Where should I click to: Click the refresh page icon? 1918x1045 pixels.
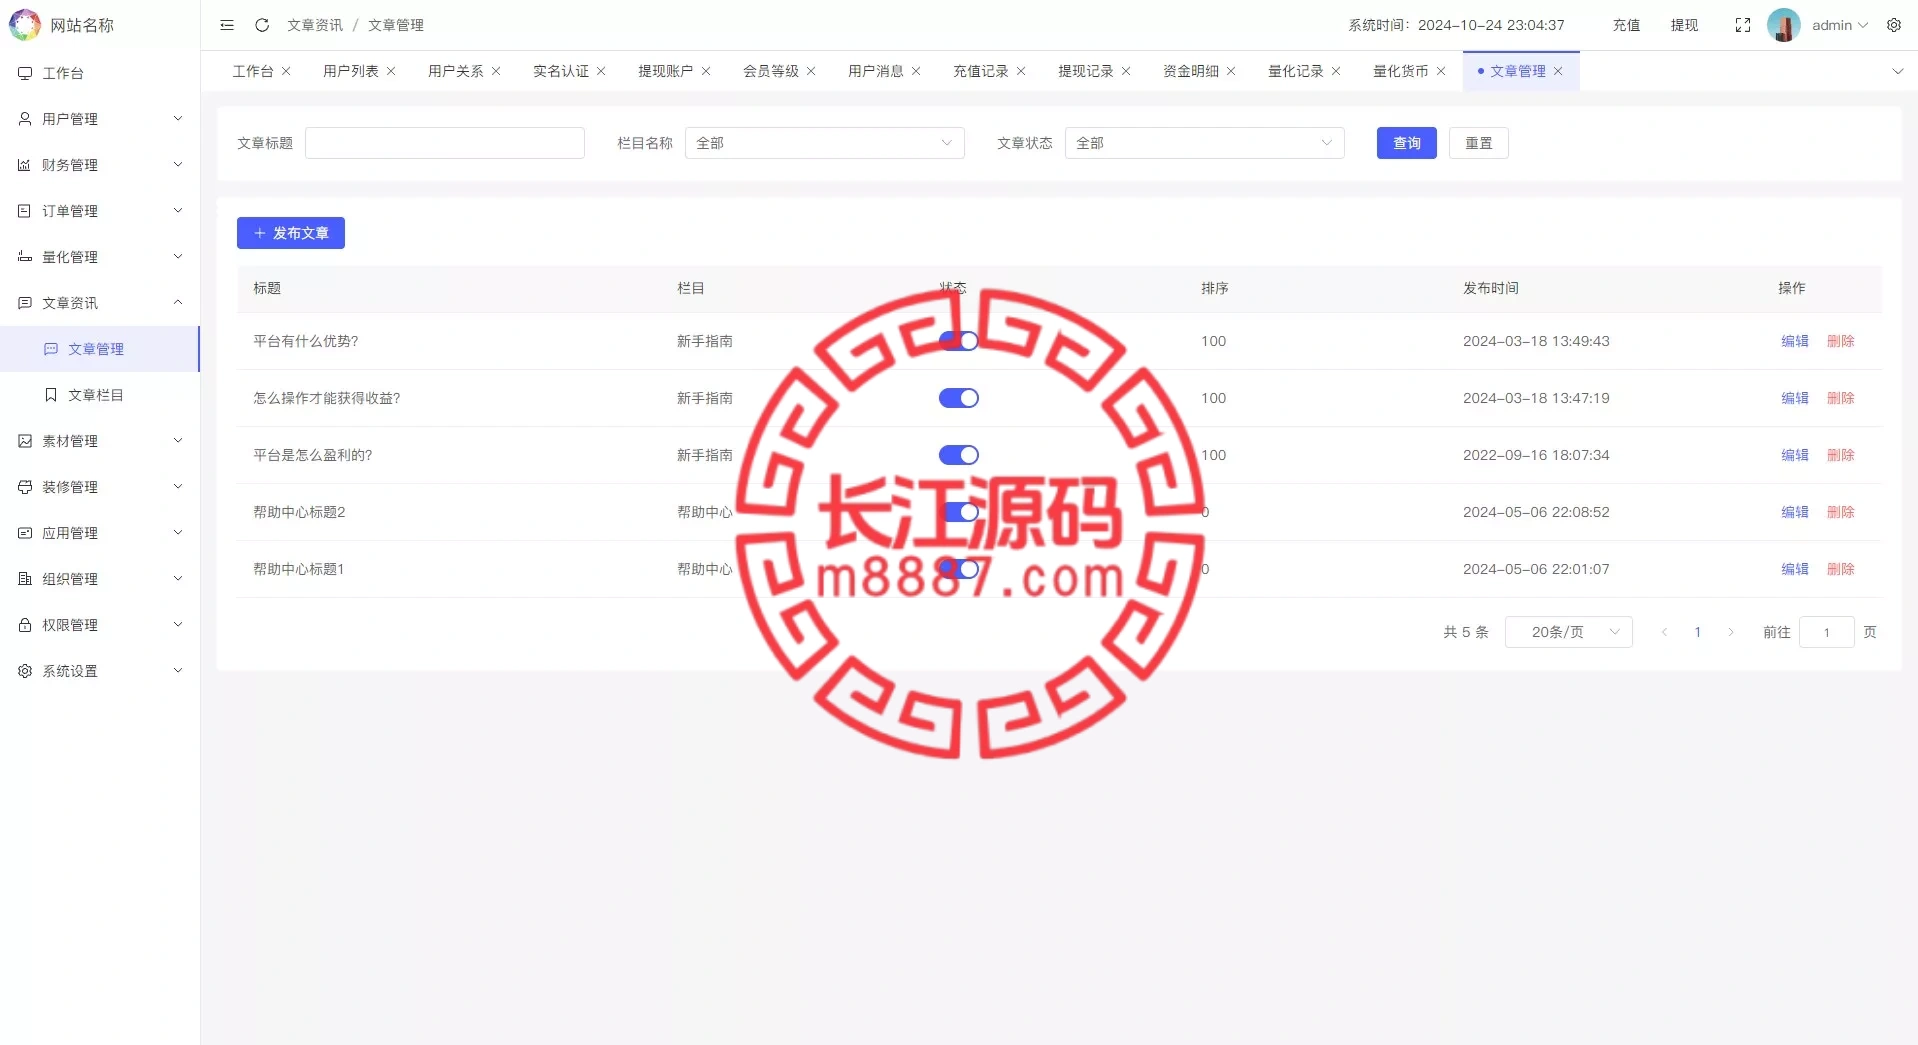262,25
